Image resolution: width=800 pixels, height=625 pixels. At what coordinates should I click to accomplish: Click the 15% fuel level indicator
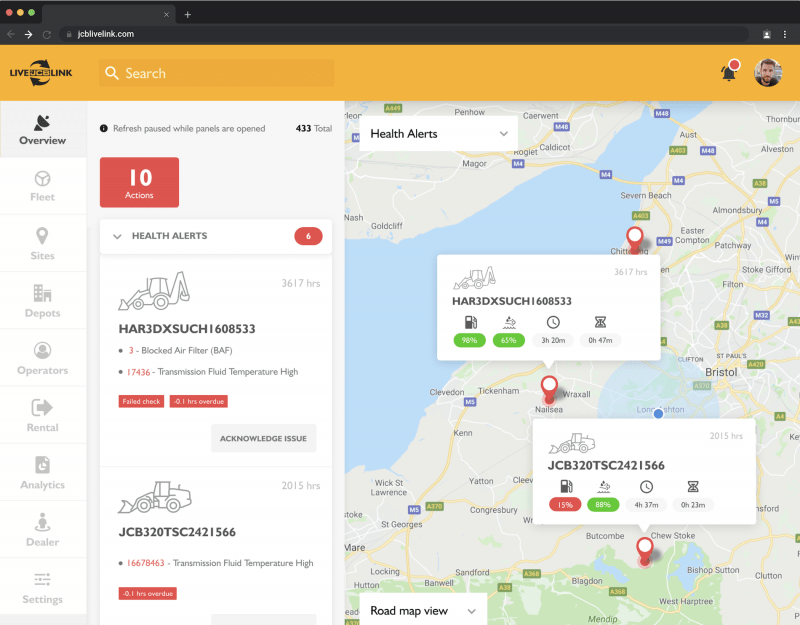[x=565, y=504]
